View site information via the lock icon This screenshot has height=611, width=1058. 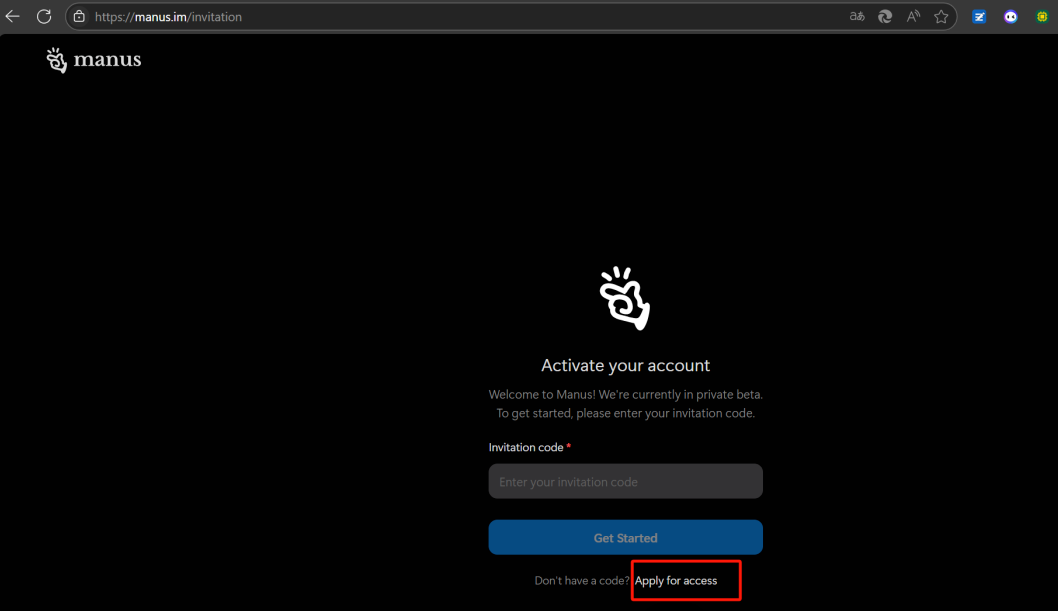[79, 17]
